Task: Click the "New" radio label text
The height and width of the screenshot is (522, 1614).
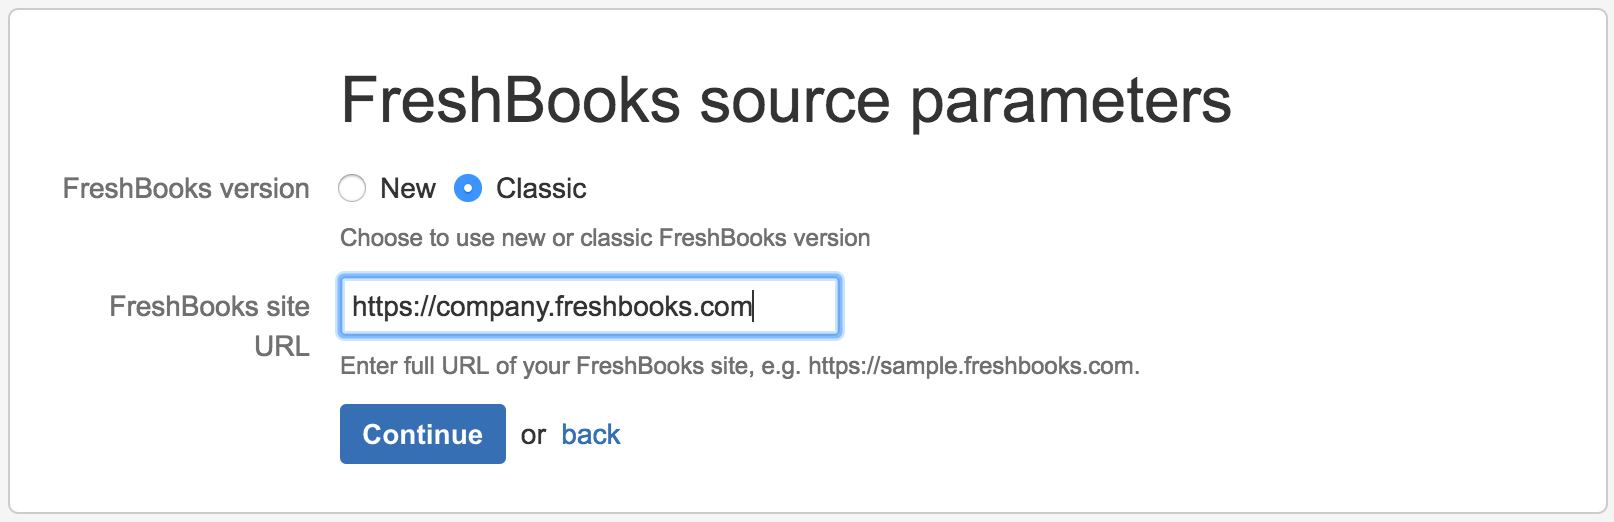Action: tap(407, 188)
